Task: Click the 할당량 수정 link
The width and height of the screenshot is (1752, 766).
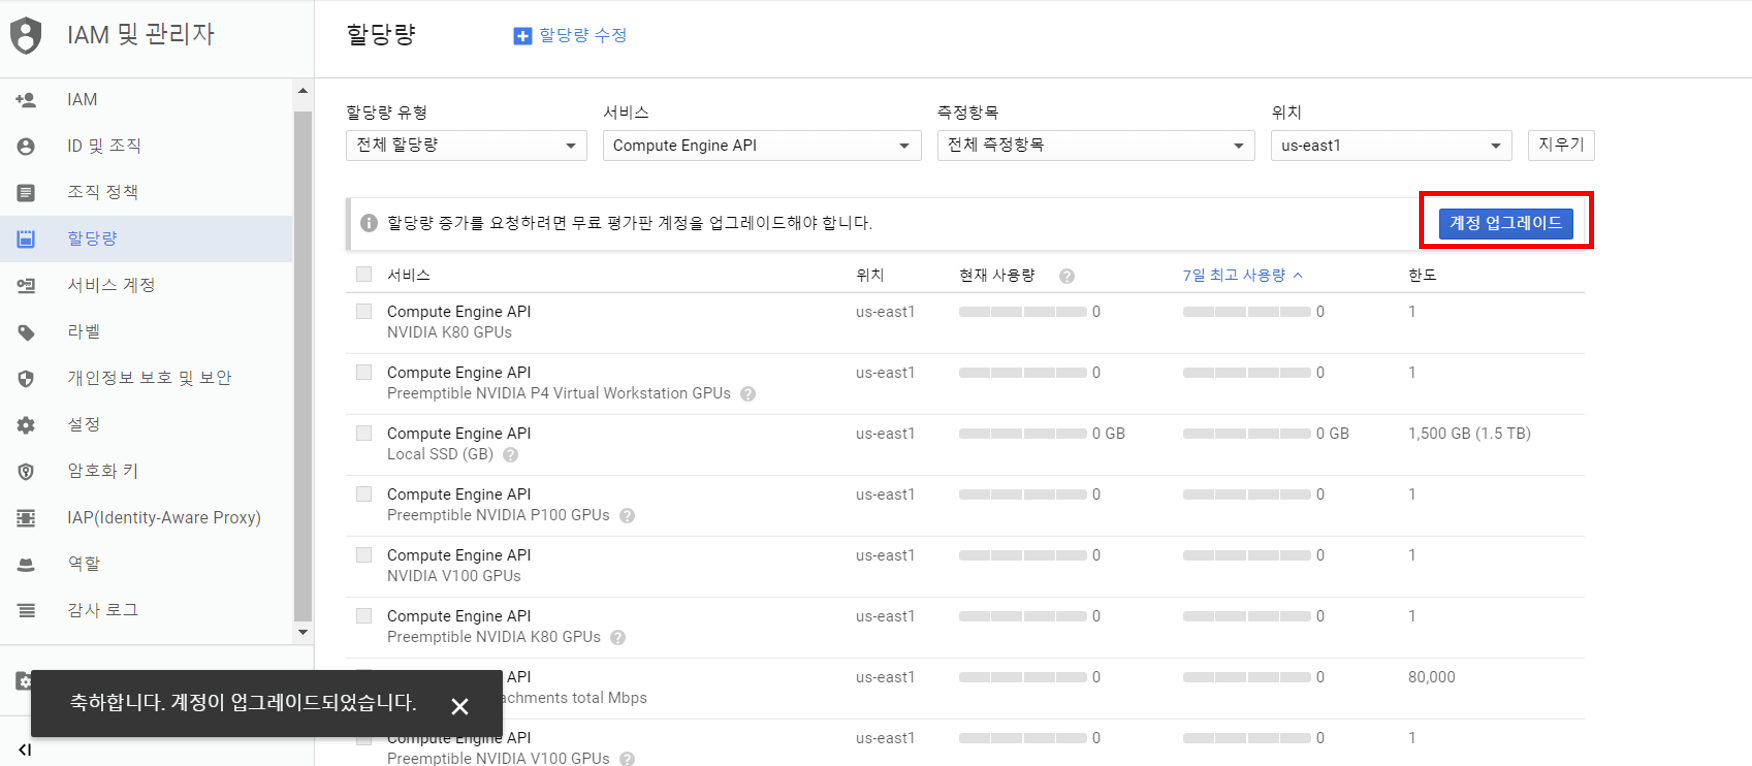Action: pos(583,36)
